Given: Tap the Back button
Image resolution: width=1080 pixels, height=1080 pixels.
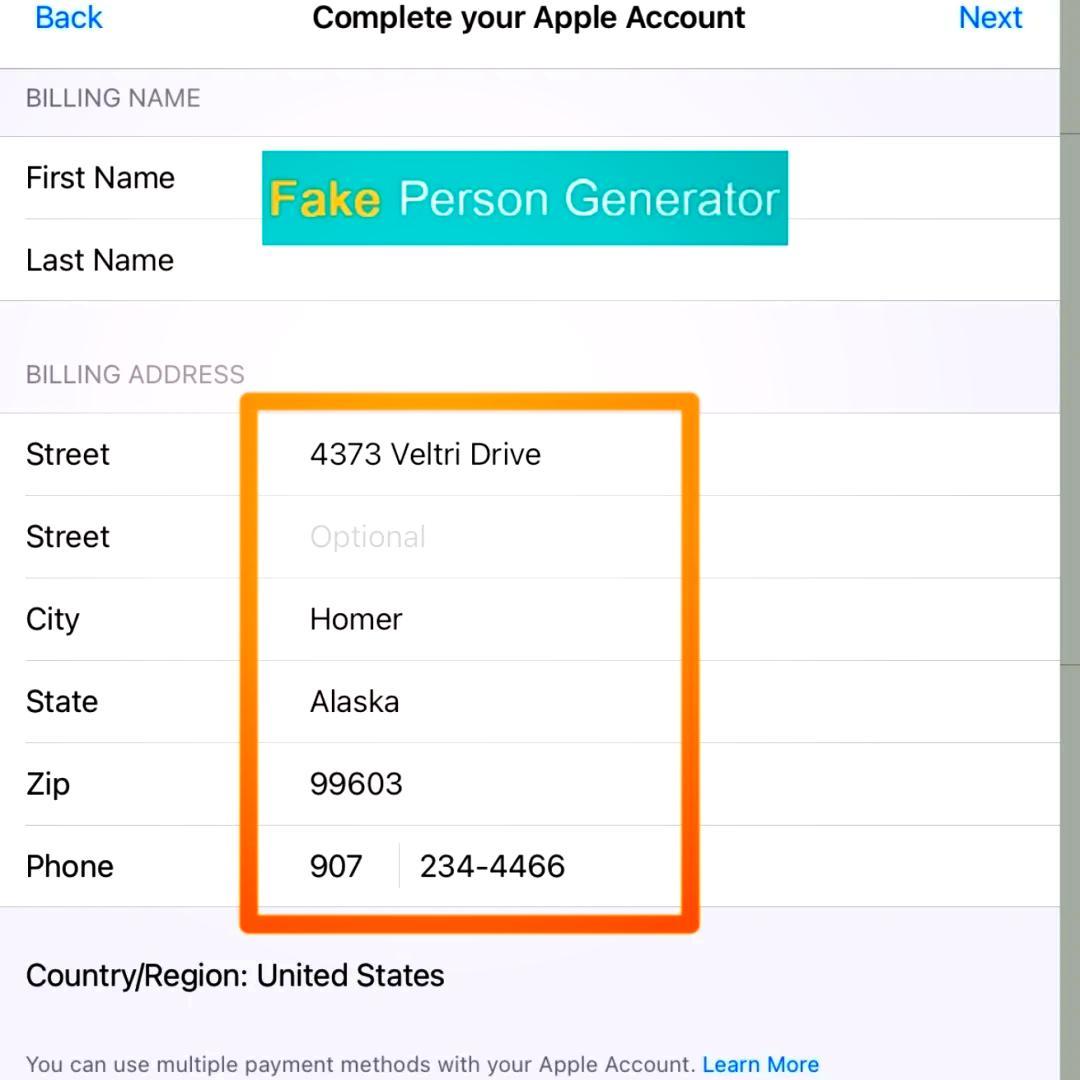Looking at the screenshot, I should [x=68, y=18].
